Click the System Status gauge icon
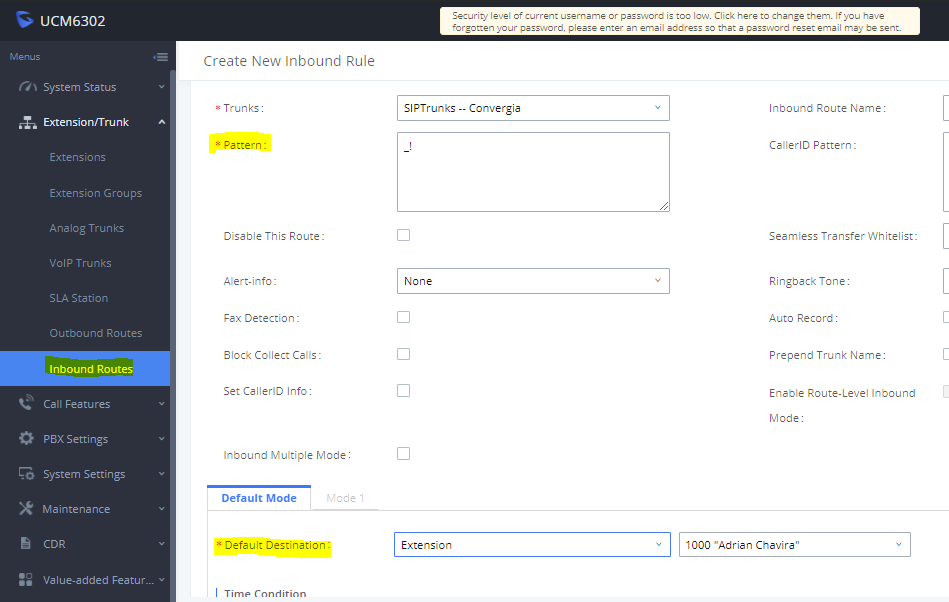Image resolution: width=949 pixels, height=602 pixels. pyautogui.click(x=27, y=87)
